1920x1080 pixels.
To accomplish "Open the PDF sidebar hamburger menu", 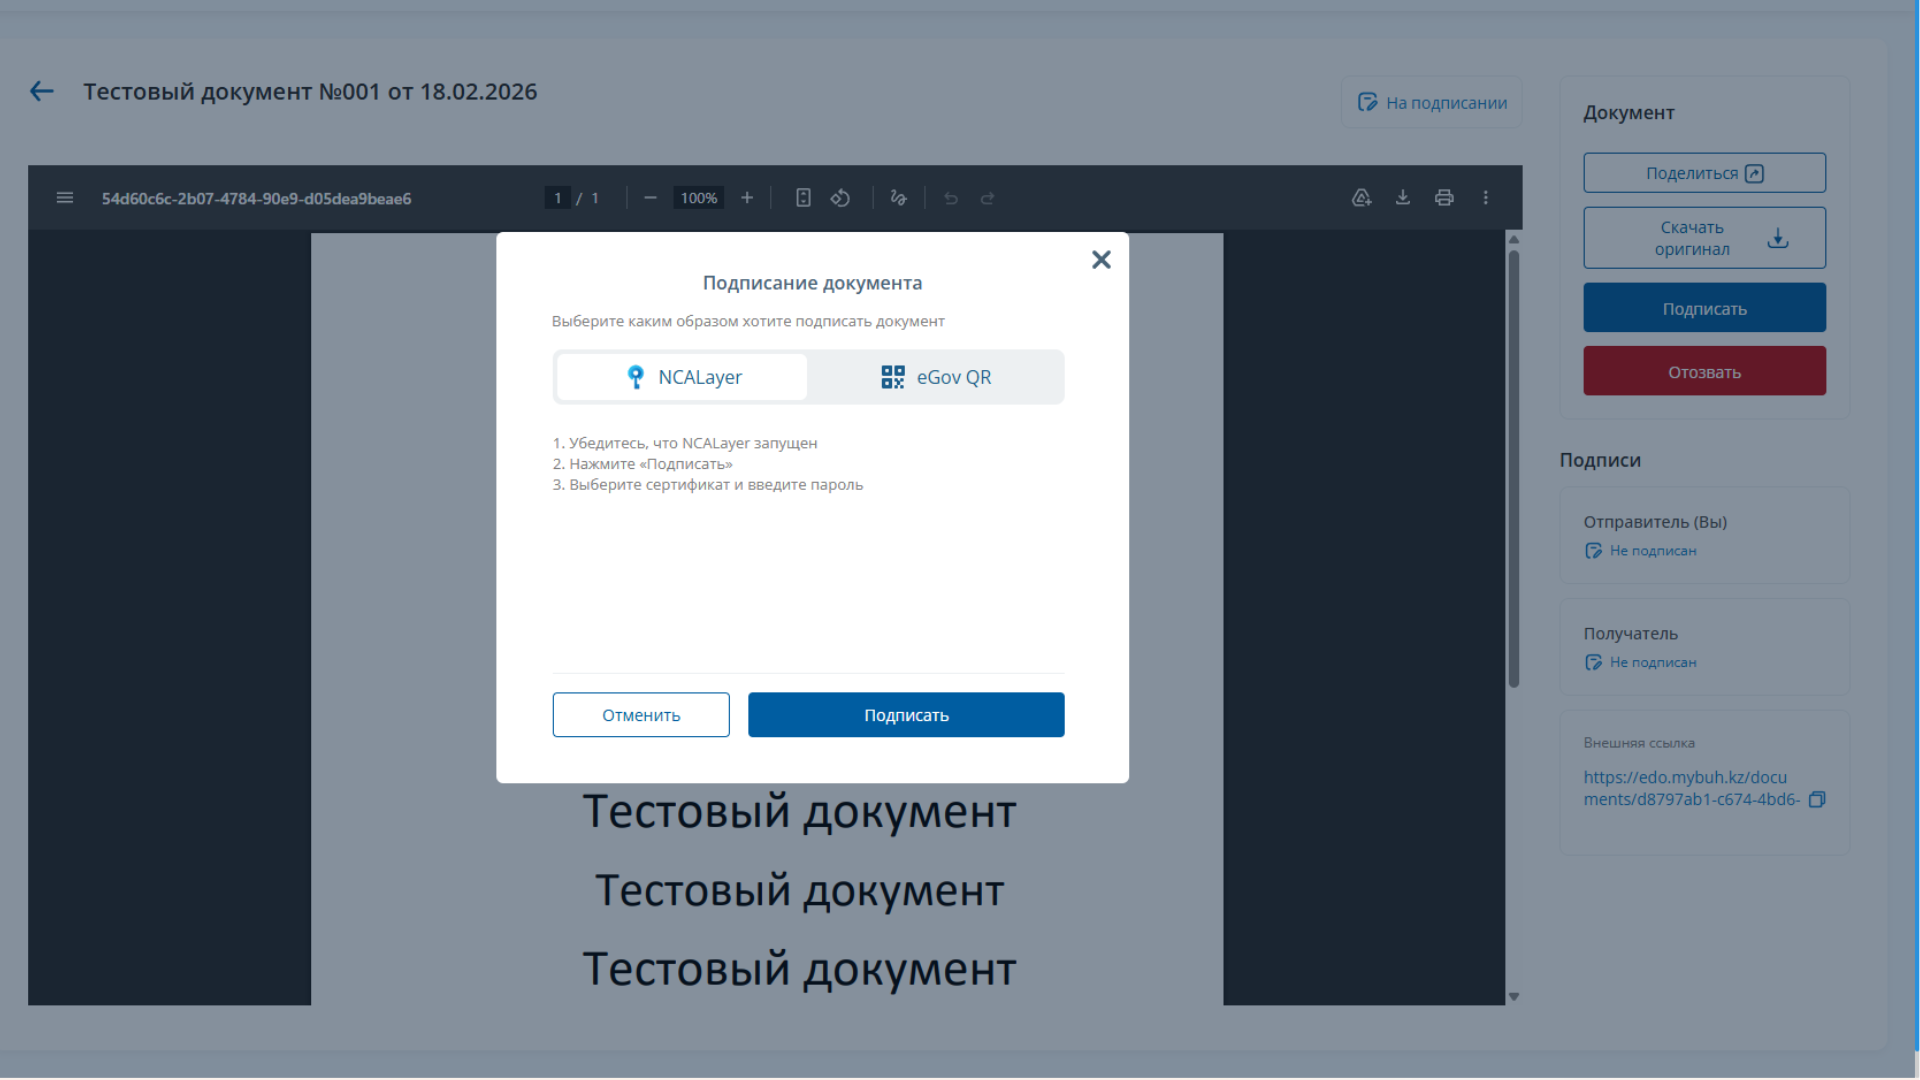I will [x=64, y=197].
